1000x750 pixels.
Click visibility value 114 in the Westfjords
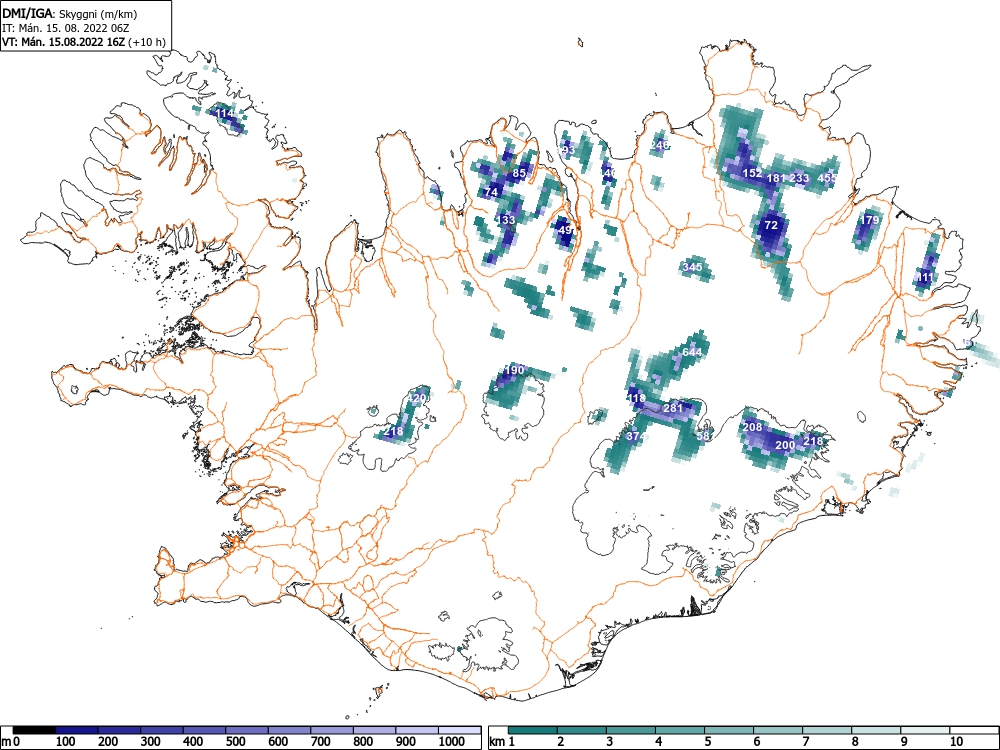[x=224, y=114]
